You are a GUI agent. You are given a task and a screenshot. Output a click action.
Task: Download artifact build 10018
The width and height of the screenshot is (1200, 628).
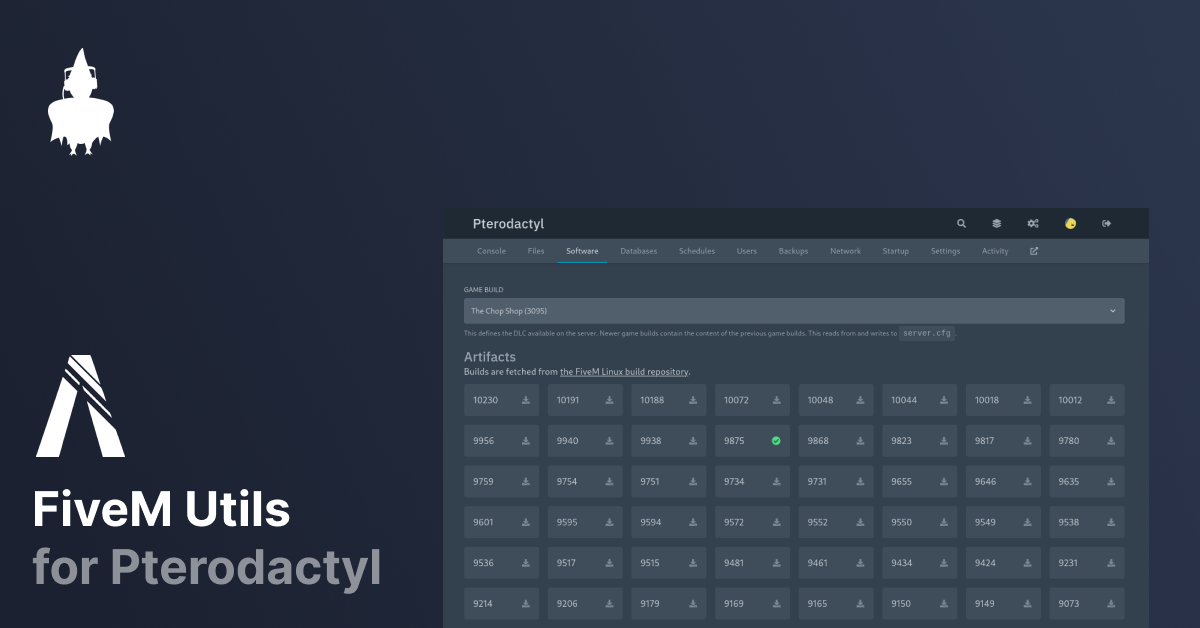pos(1027,400)
